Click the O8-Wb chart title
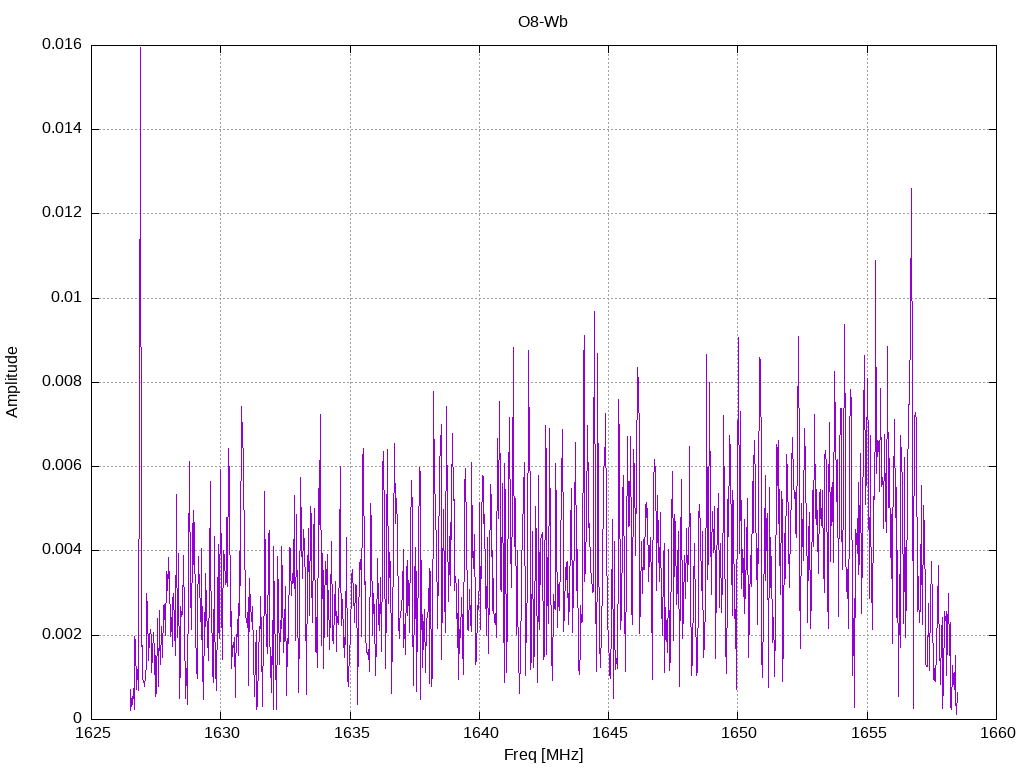 tap(543, 21)
